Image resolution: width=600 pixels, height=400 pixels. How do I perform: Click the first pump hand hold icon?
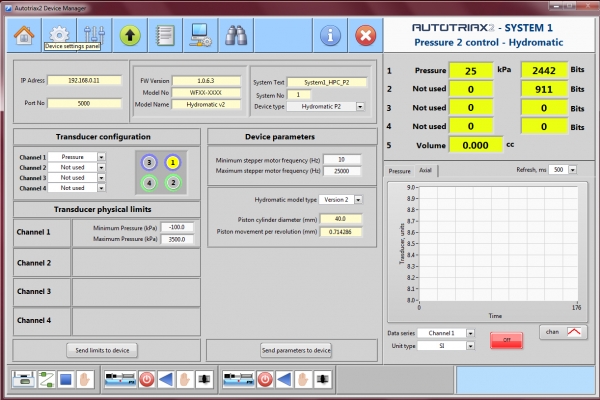(185, 379)
